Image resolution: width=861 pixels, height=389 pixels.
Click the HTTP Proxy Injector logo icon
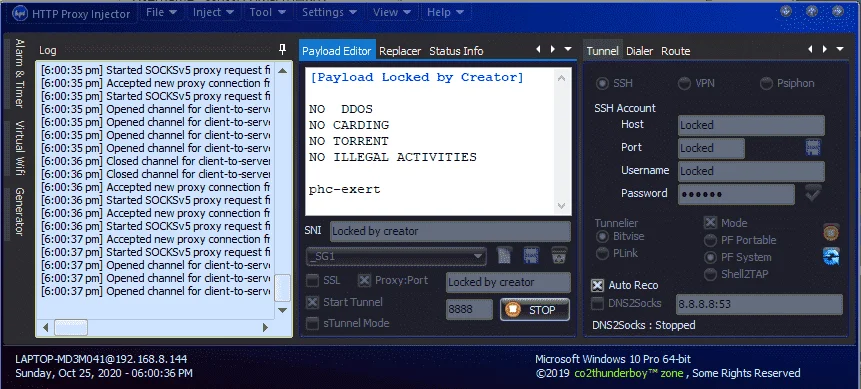(x=20, y=13)
